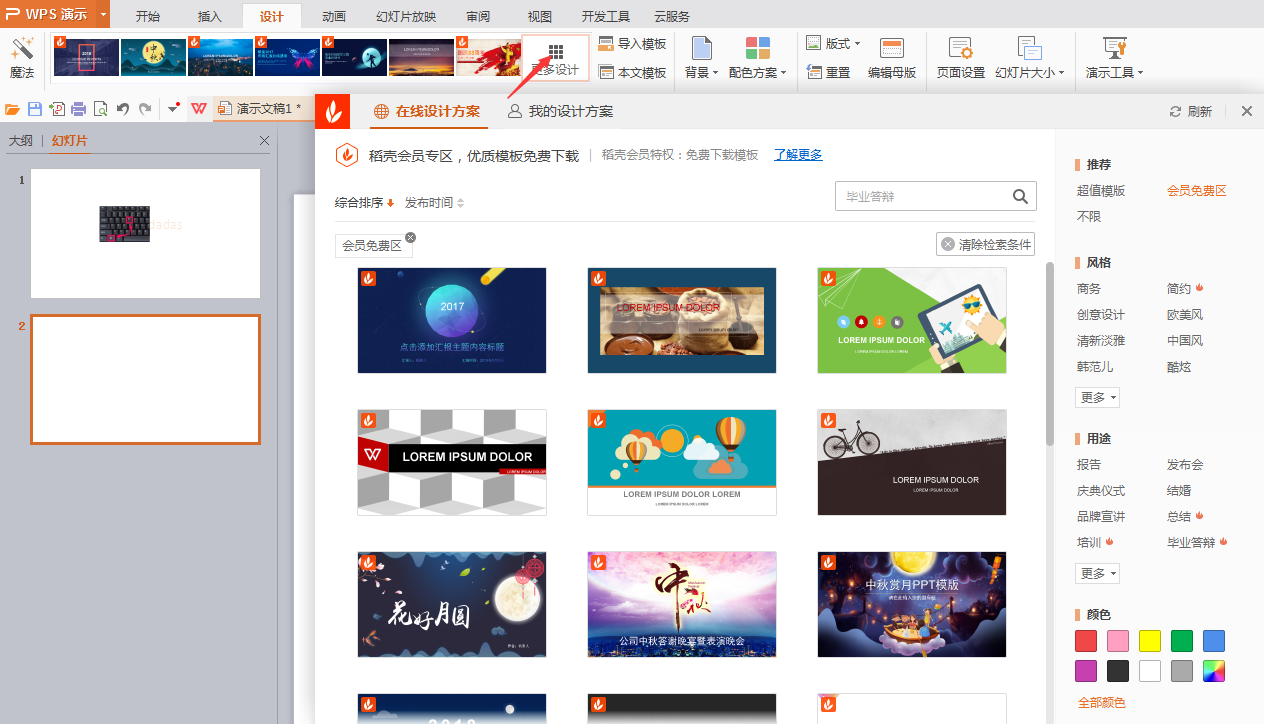Filter usage by 毕业答辩

pos(1191,542)
